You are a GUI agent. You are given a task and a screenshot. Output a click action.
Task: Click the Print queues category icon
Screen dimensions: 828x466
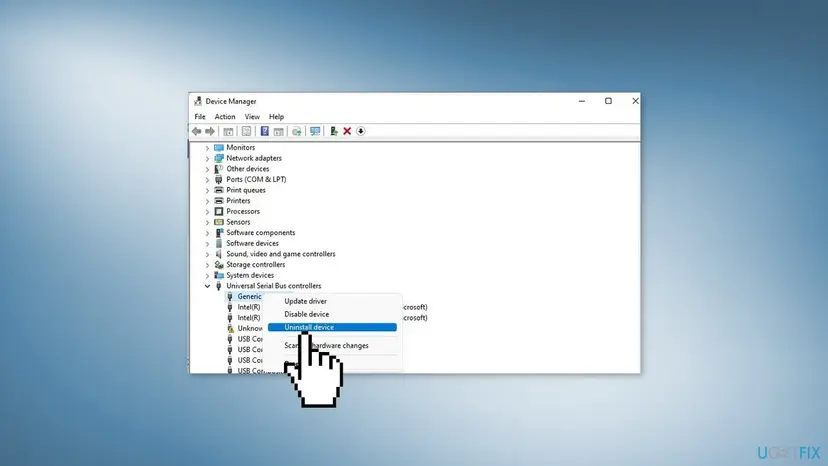click(219, 190)
